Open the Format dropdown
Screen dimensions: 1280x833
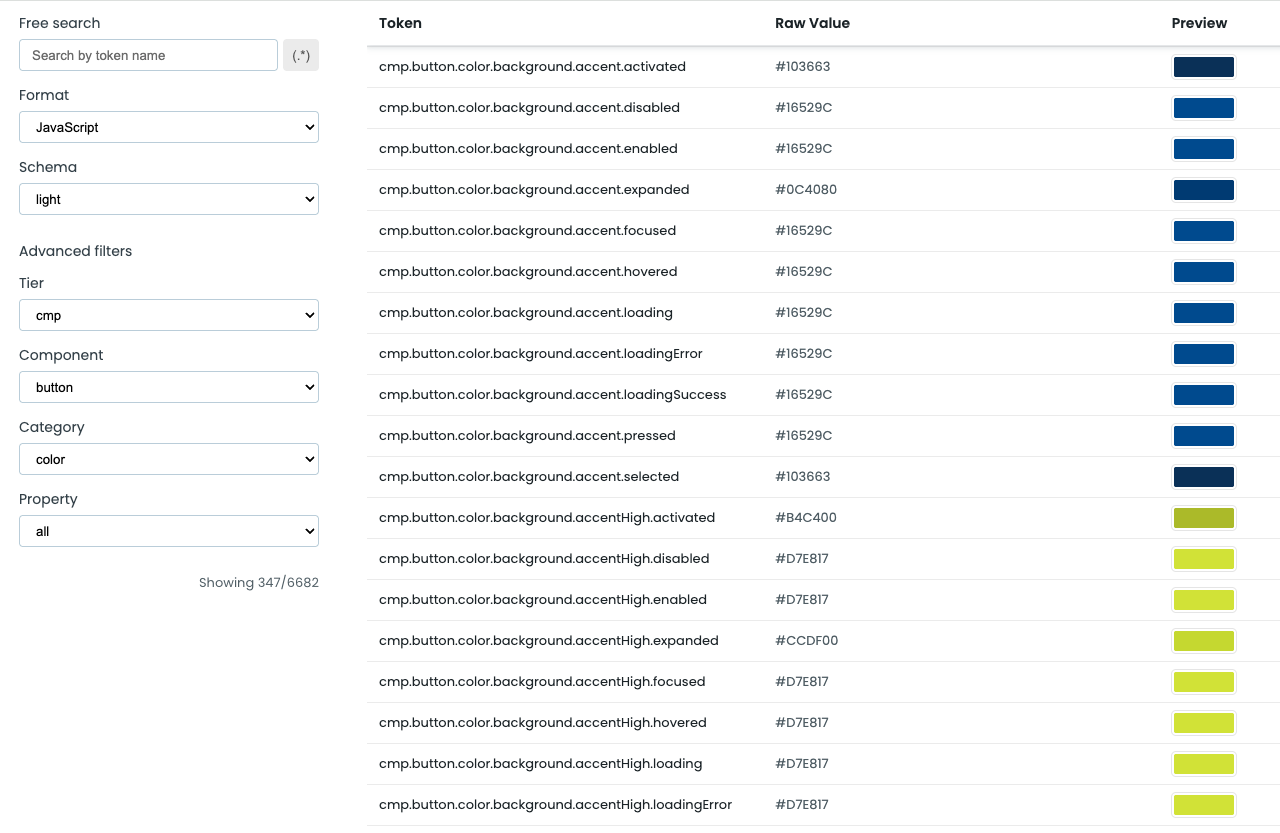[x=168, y=127]
